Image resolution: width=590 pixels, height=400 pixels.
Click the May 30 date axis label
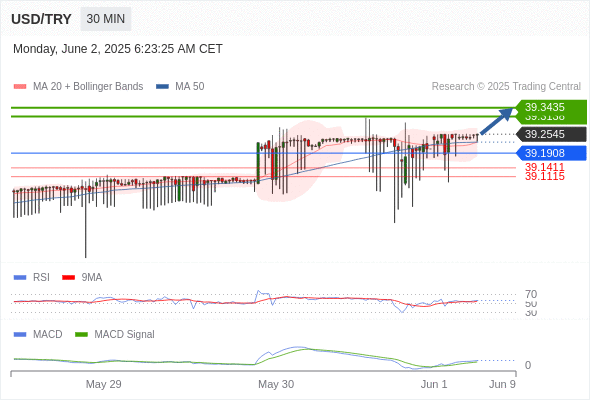[x=276, y=384]
